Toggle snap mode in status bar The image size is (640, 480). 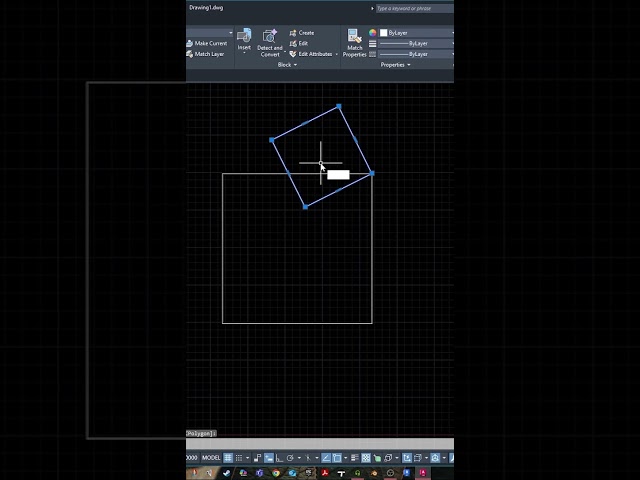point(239,458)
